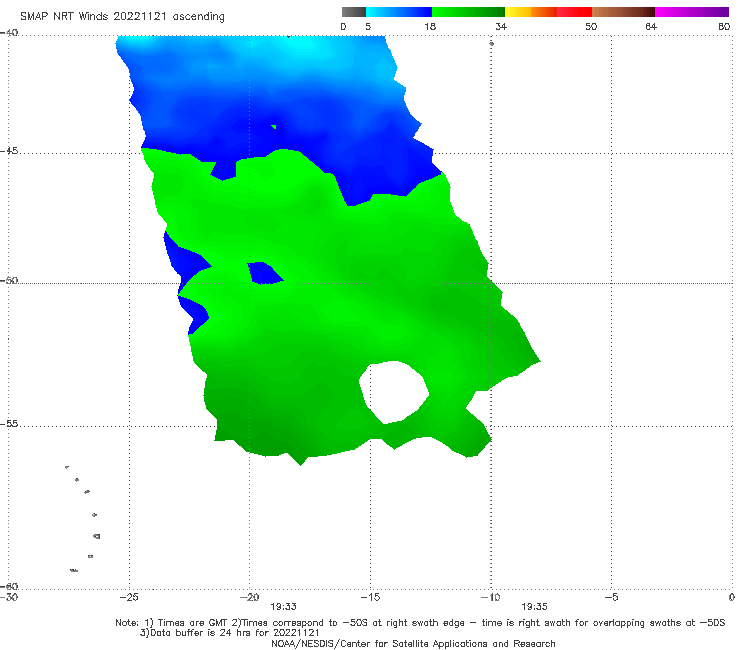Click the latitude axis label '-45'
Image resolution: width=740 pixels, height=650 pixels.
tap(9, 151)
